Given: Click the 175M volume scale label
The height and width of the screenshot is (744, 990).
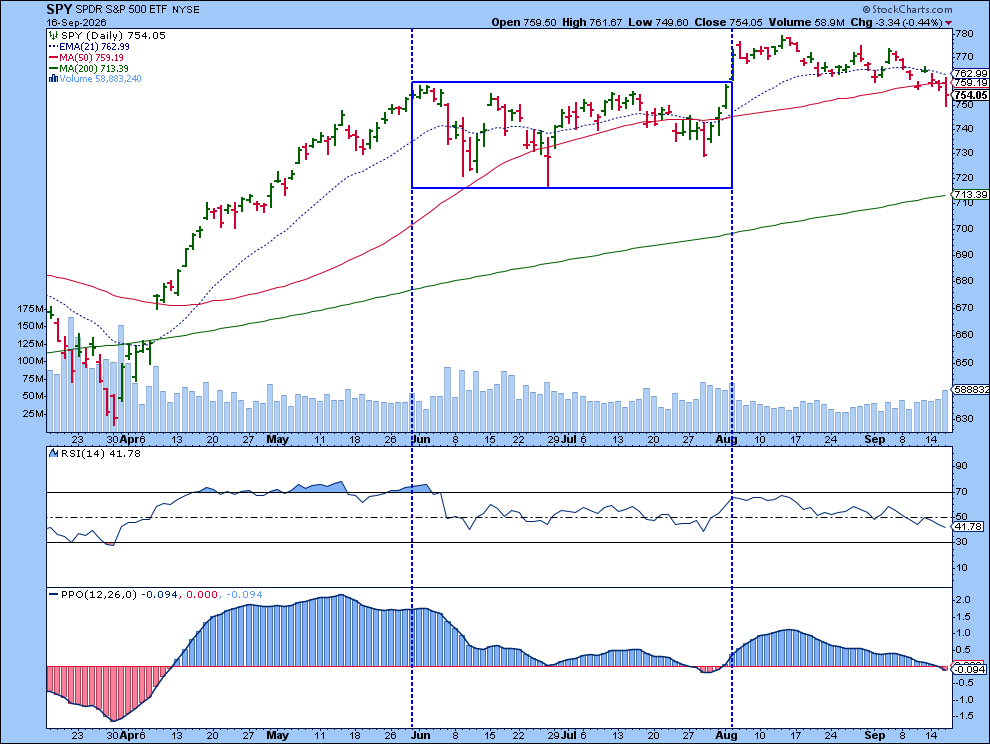Looking at the screenshot, I should click(x=31, y=309).
